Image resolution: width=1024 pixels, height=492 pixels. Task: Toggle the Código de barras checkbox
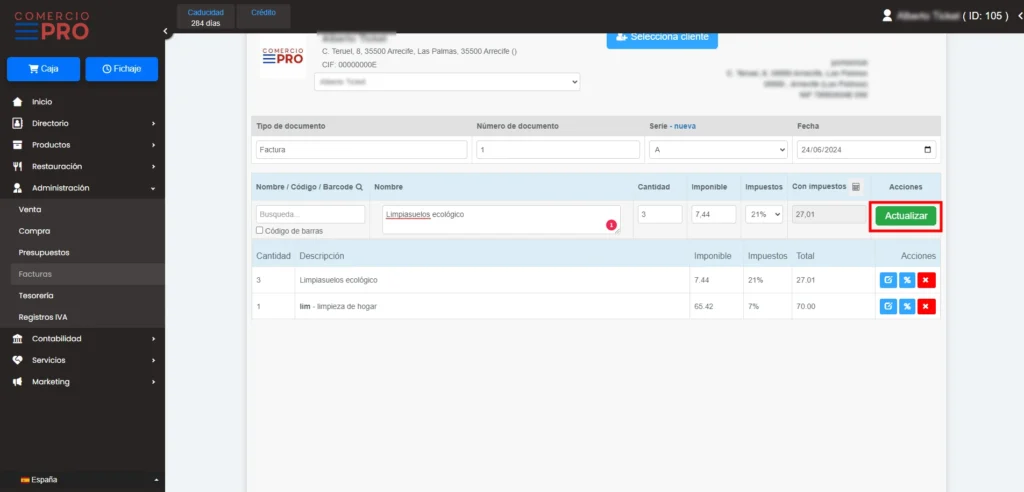point(259,231)
